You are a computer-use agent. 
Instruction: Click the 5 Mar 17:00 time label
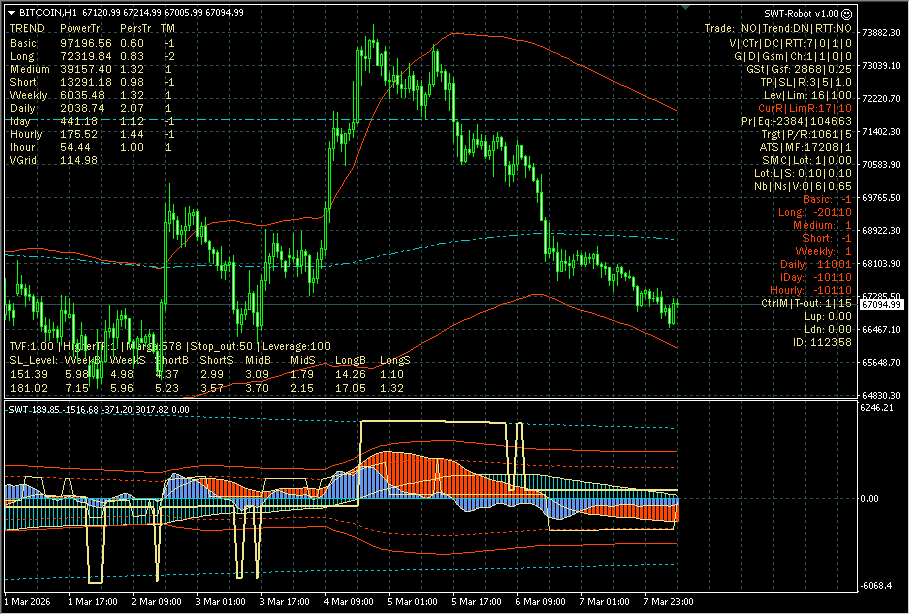476,602
